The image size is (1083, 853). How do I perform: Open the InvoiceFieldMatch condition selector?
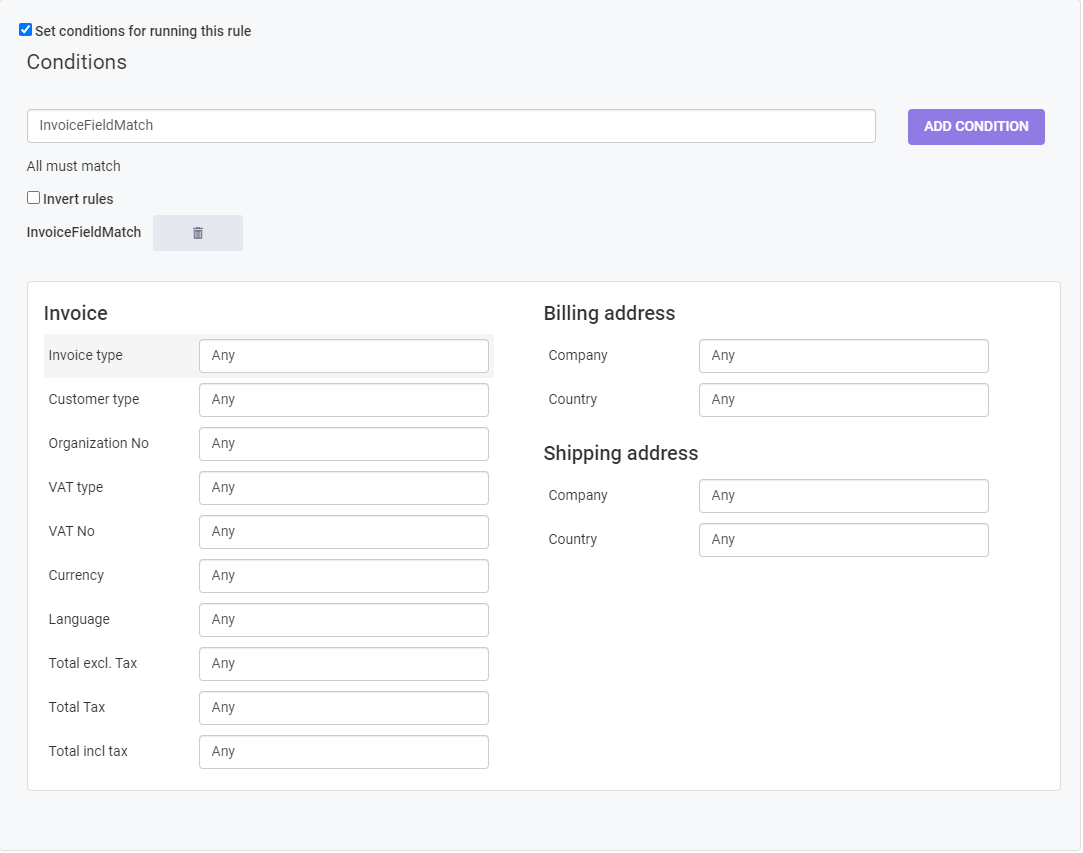tap(450, 126)
